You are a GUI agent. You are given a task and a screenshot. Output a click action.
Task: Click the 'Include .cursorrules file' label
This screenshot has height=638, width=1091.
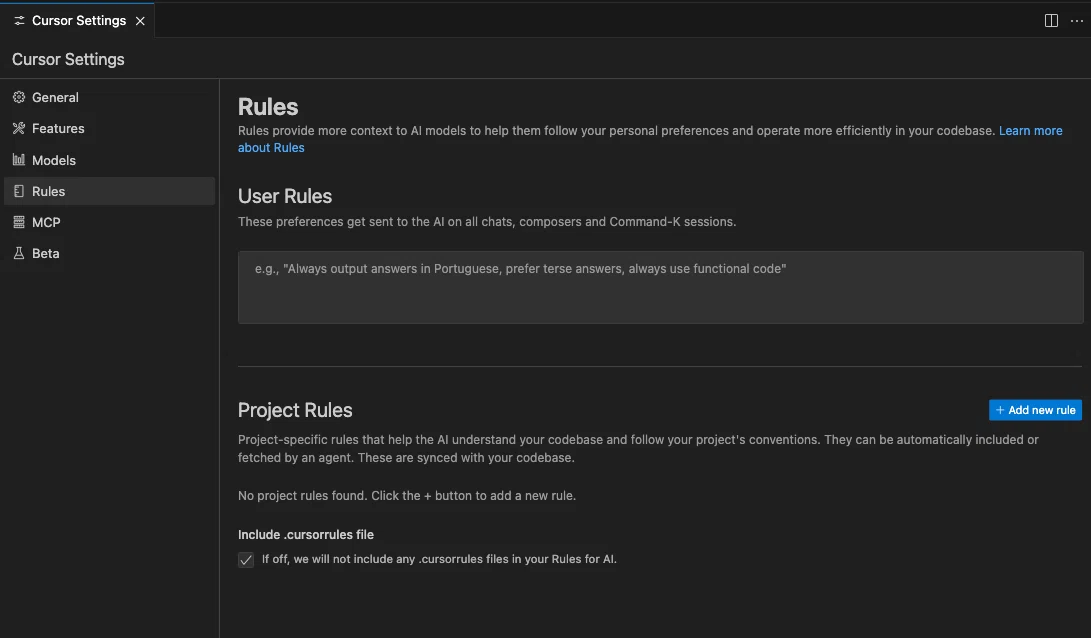click(305, 534)
